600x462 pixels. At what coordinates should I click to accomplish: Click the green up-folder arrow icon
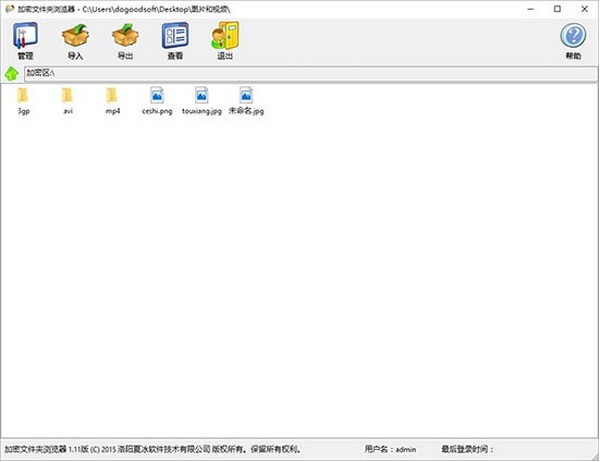click(x=12, y=73)
